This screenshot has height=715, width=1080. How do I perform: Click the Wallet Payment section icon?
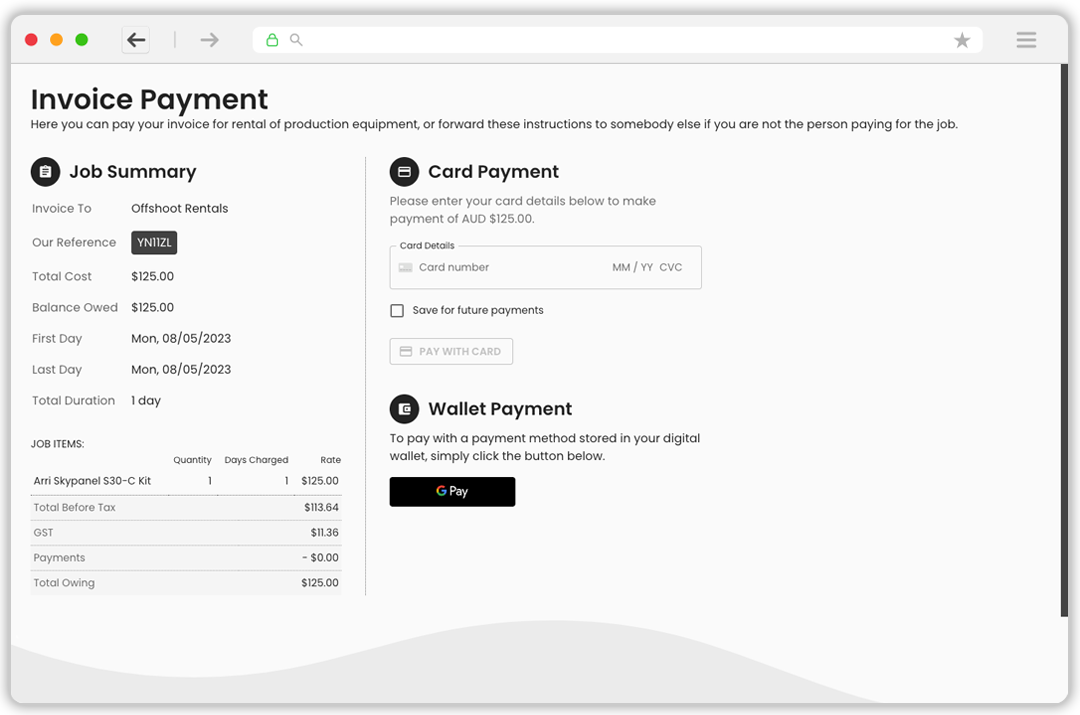[404, 409]
